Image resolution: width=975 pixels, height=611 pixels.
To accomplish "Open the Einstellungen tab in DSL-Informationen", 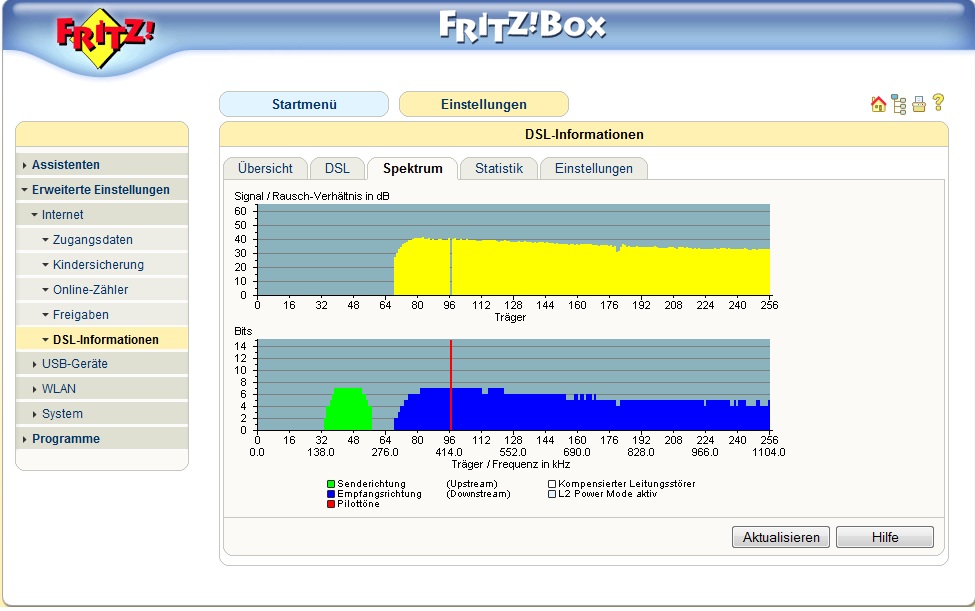I will point(594,168).
